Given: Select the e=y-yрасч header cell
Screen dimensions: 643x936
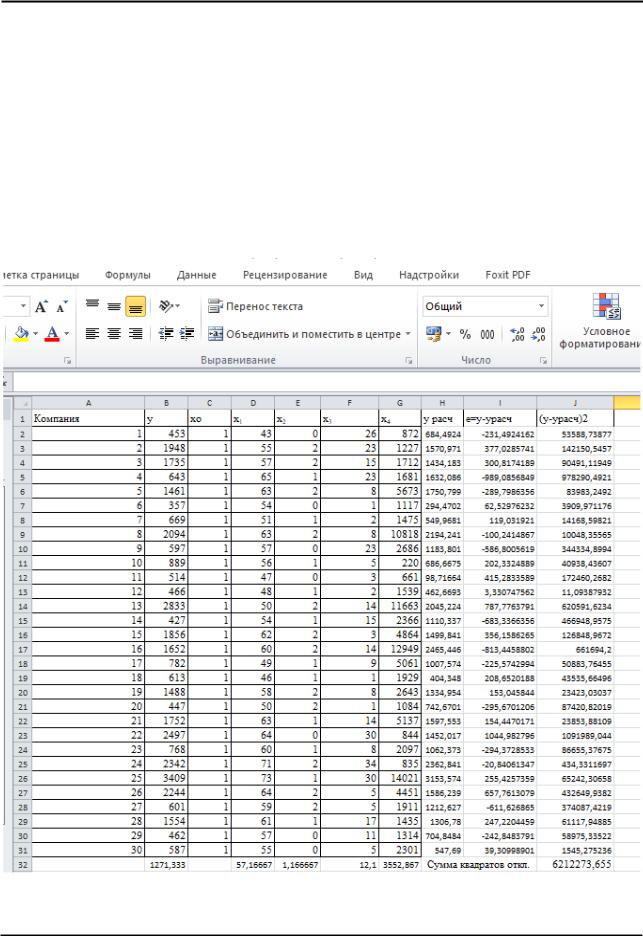Looking at the screenshot, I should tap(500, 418).
